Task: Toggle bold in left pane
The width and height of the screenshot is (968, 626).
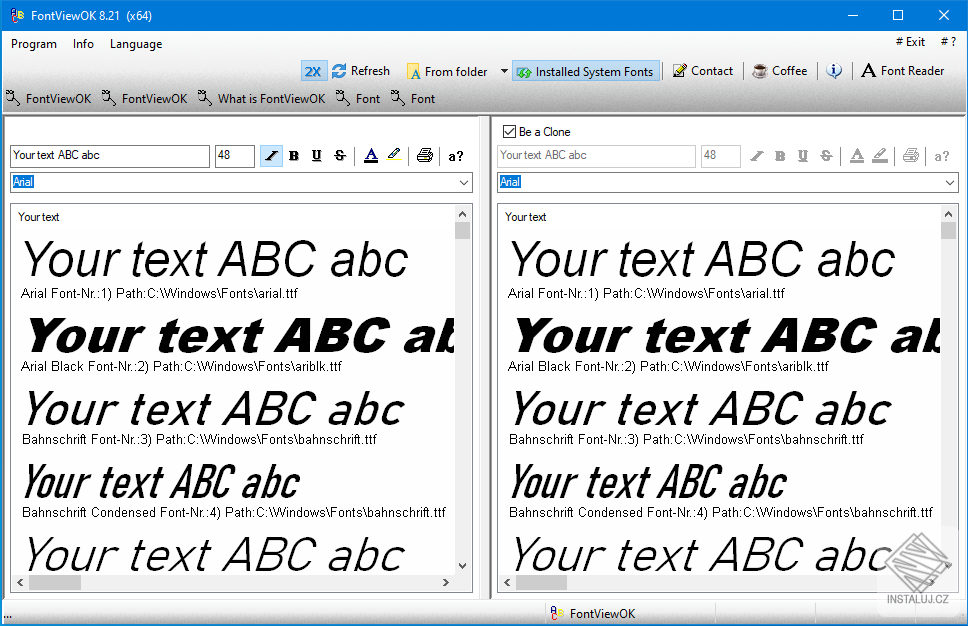Action: click(294, 156)
